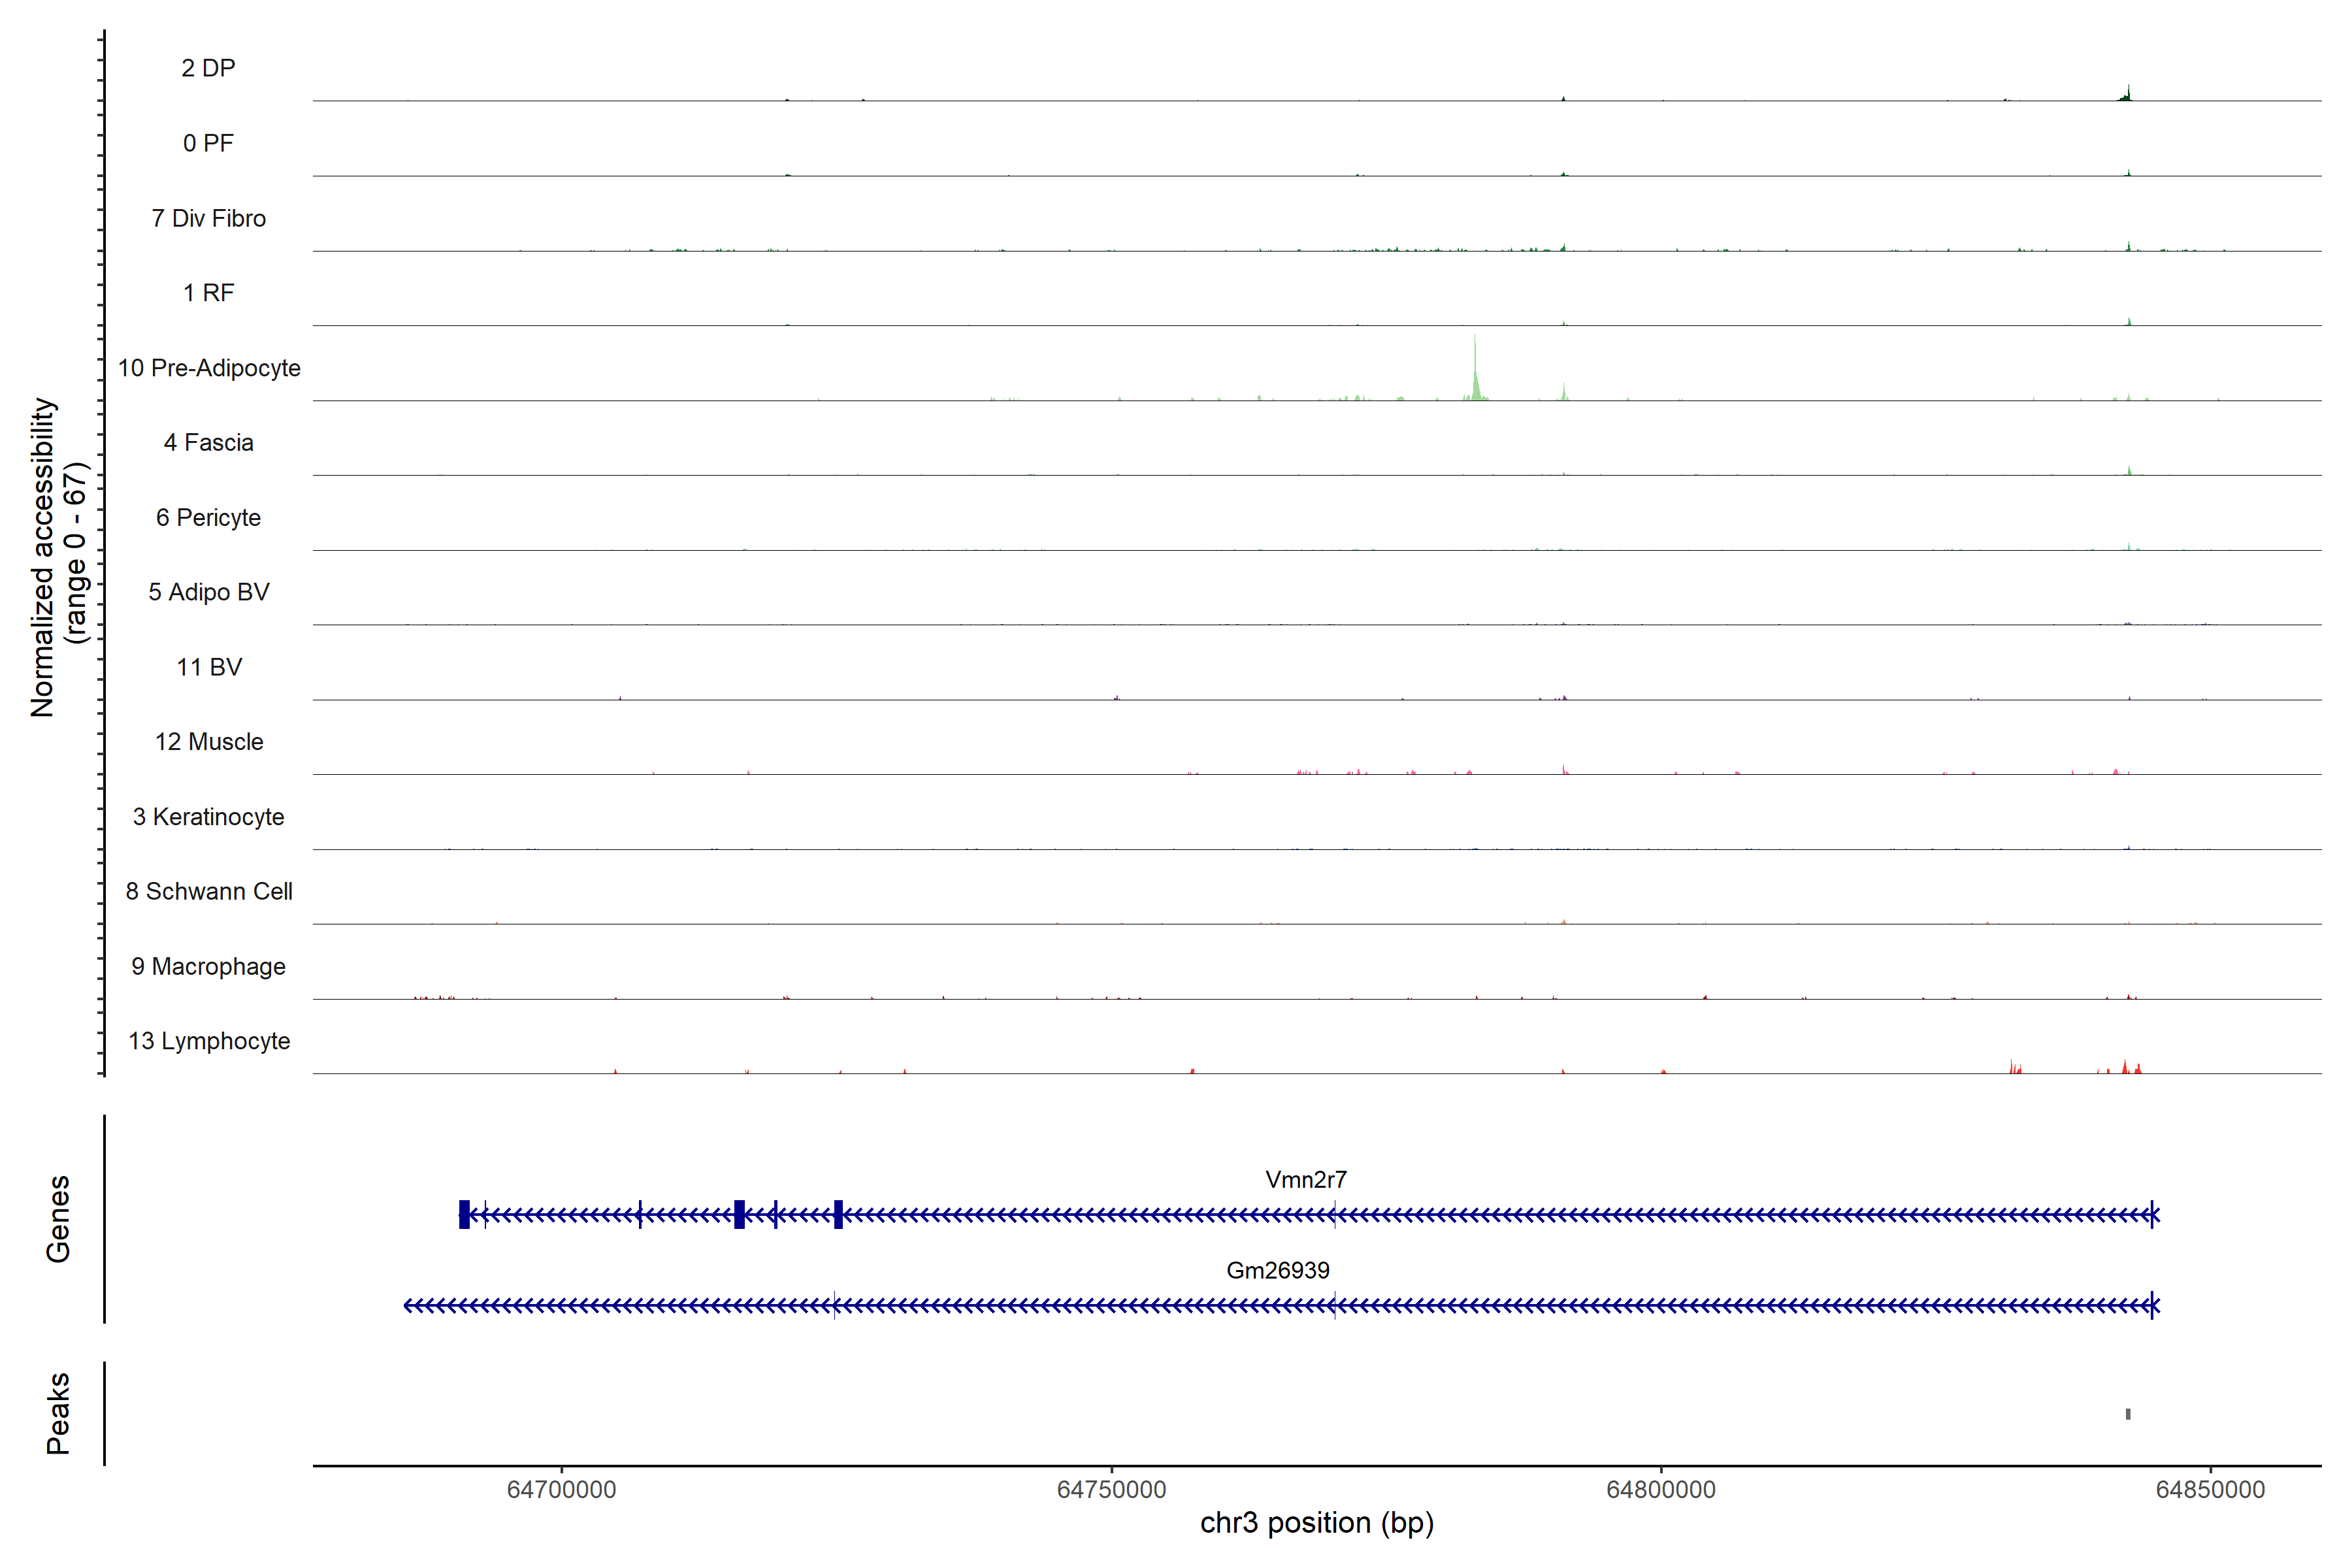Click the 3 Keratinocyte track label

coord(208,817)
